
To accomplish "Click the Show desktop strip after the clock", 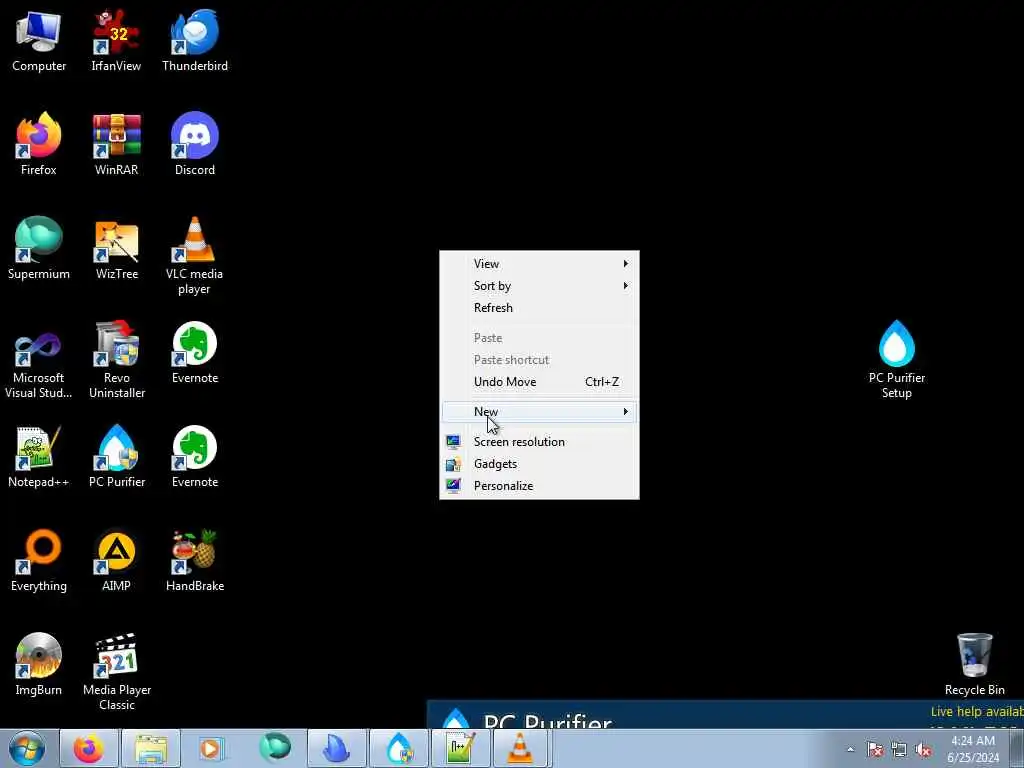I will point(1017,748).
